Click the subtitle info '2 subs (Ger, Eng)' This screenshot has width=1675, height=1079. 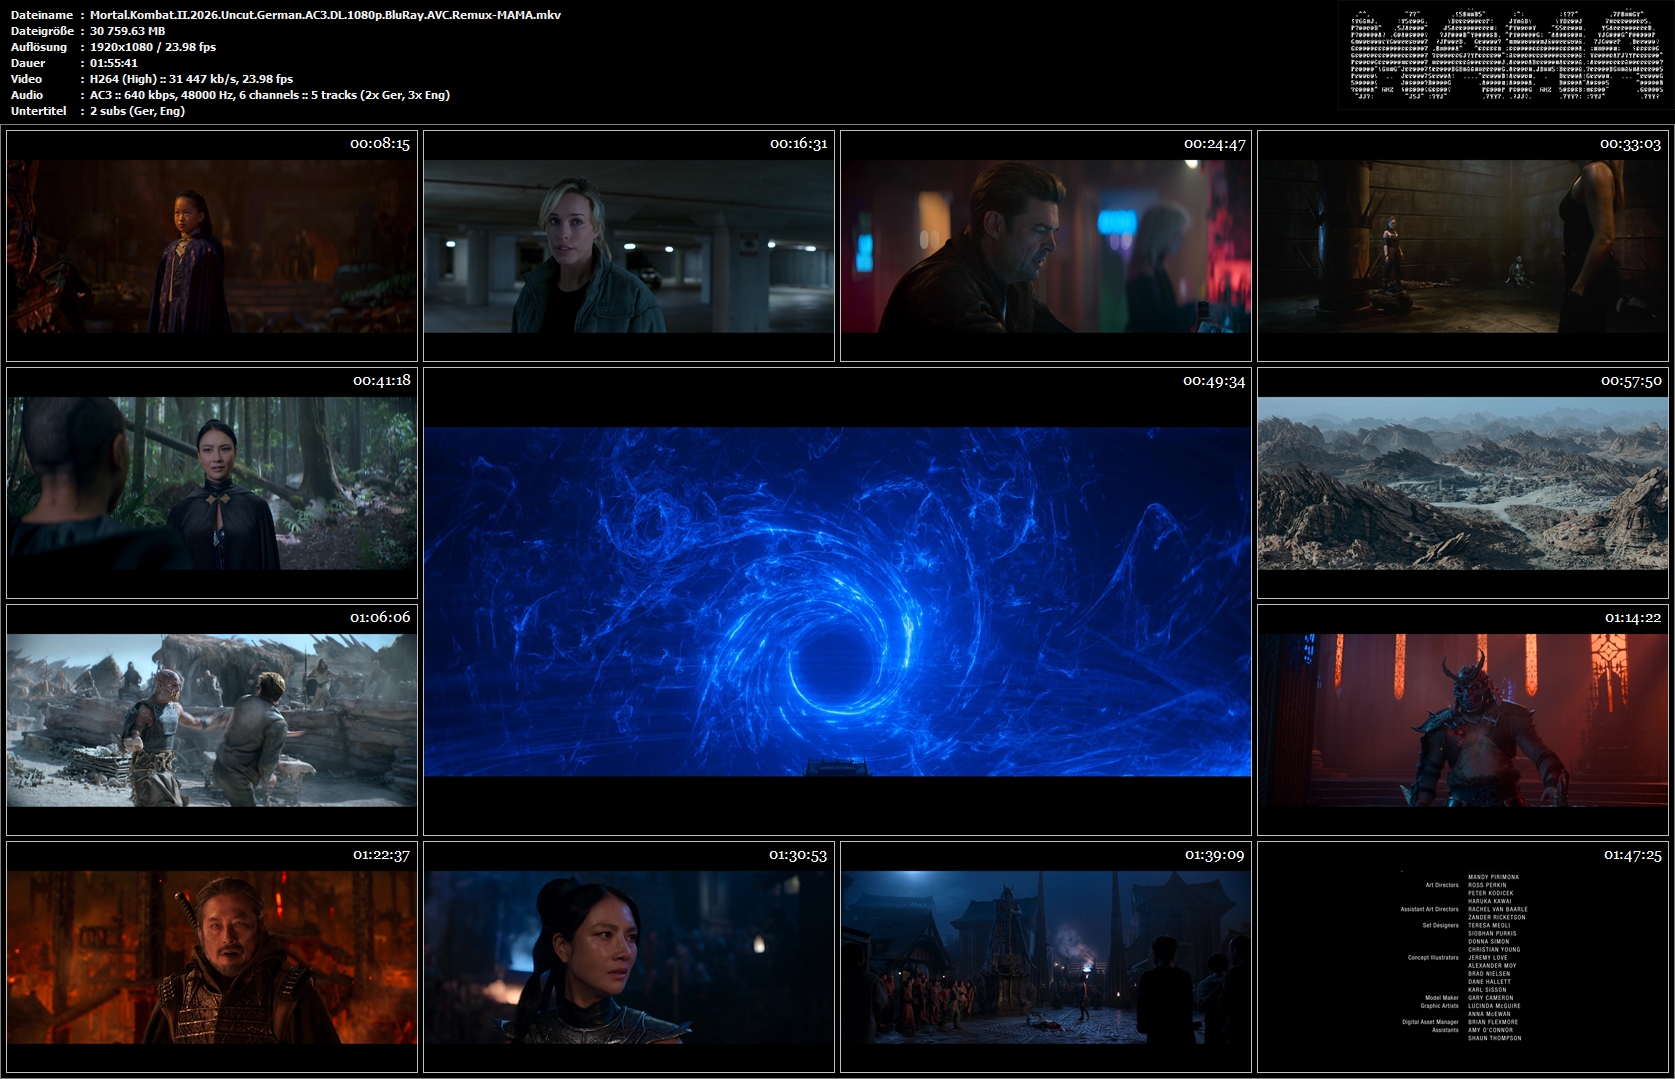pos(137,111)
